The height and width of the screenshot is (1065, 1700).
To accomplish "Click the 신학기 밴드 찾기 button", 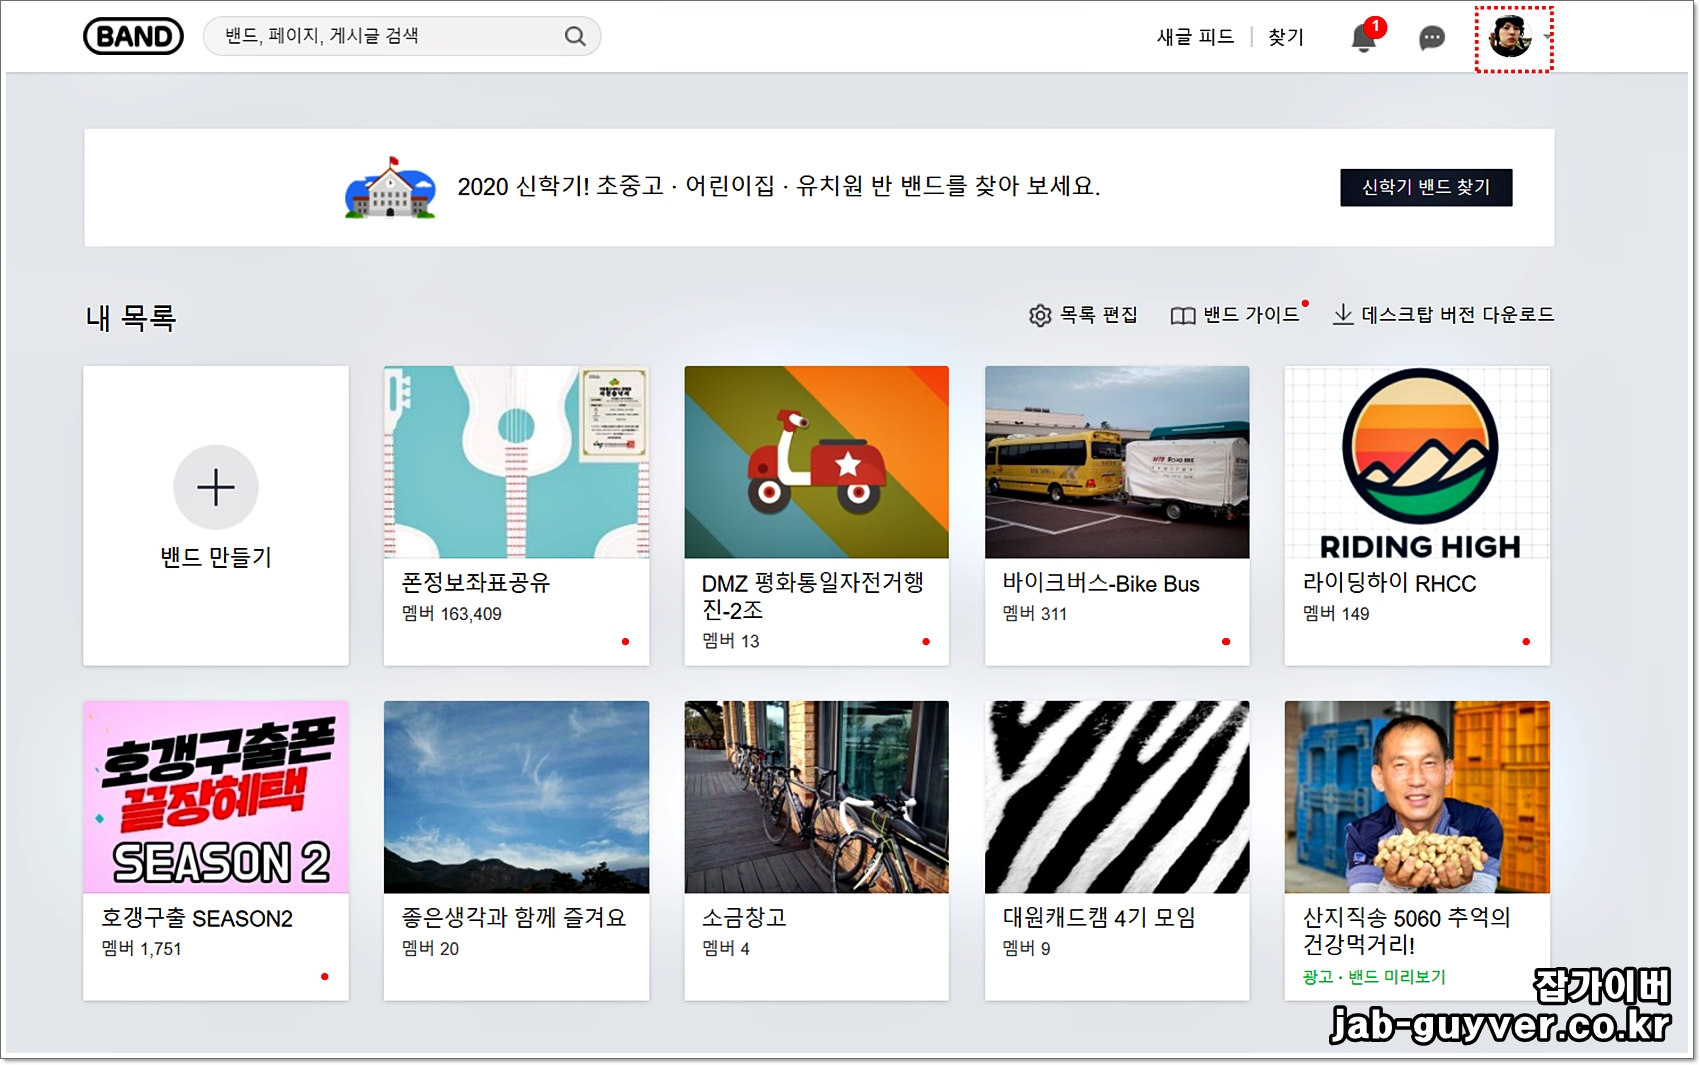I will point(1426,188).
